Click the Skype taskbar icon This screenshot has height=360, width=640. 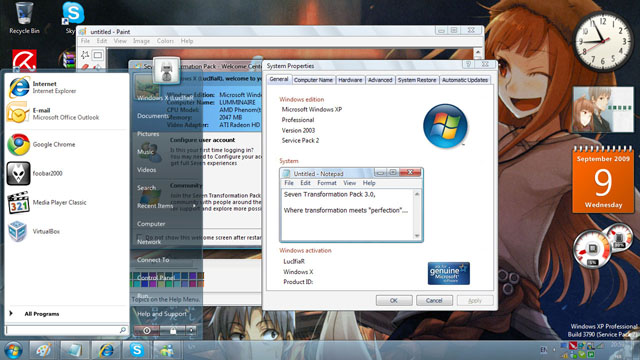tap(137, 350)
